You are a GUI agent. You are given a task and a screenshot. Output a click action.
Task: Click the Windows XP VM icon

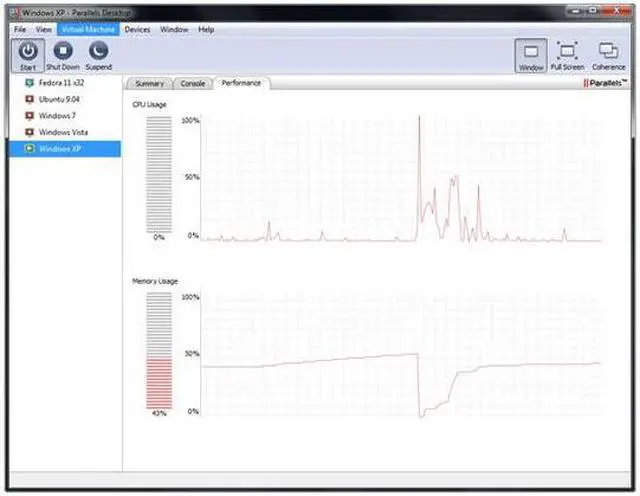[29, 149]
